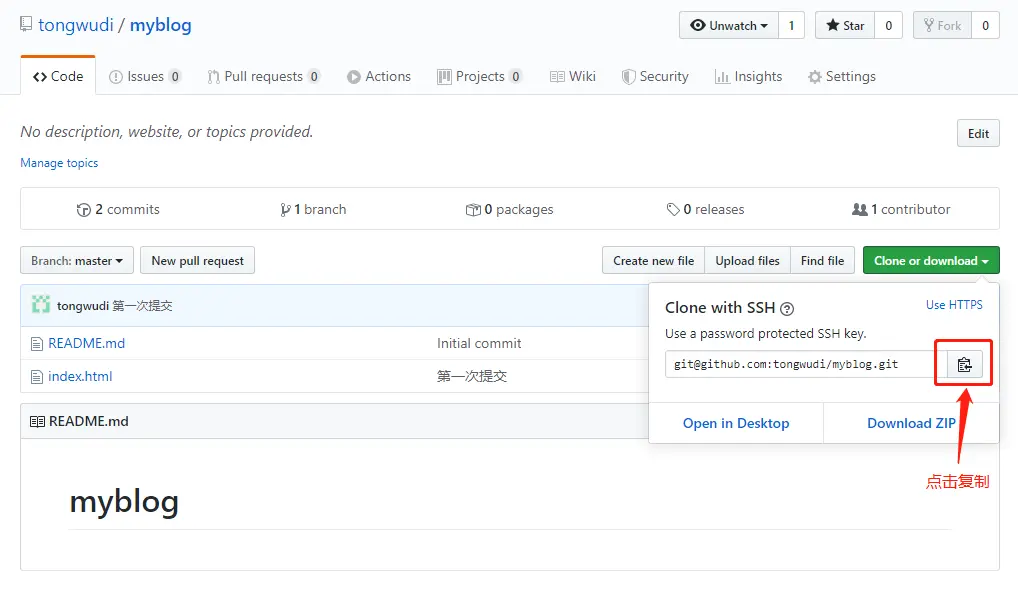Click the people icon beside 1 contributor
This screenshot has width=1018, height=589.
coord(860,210)
